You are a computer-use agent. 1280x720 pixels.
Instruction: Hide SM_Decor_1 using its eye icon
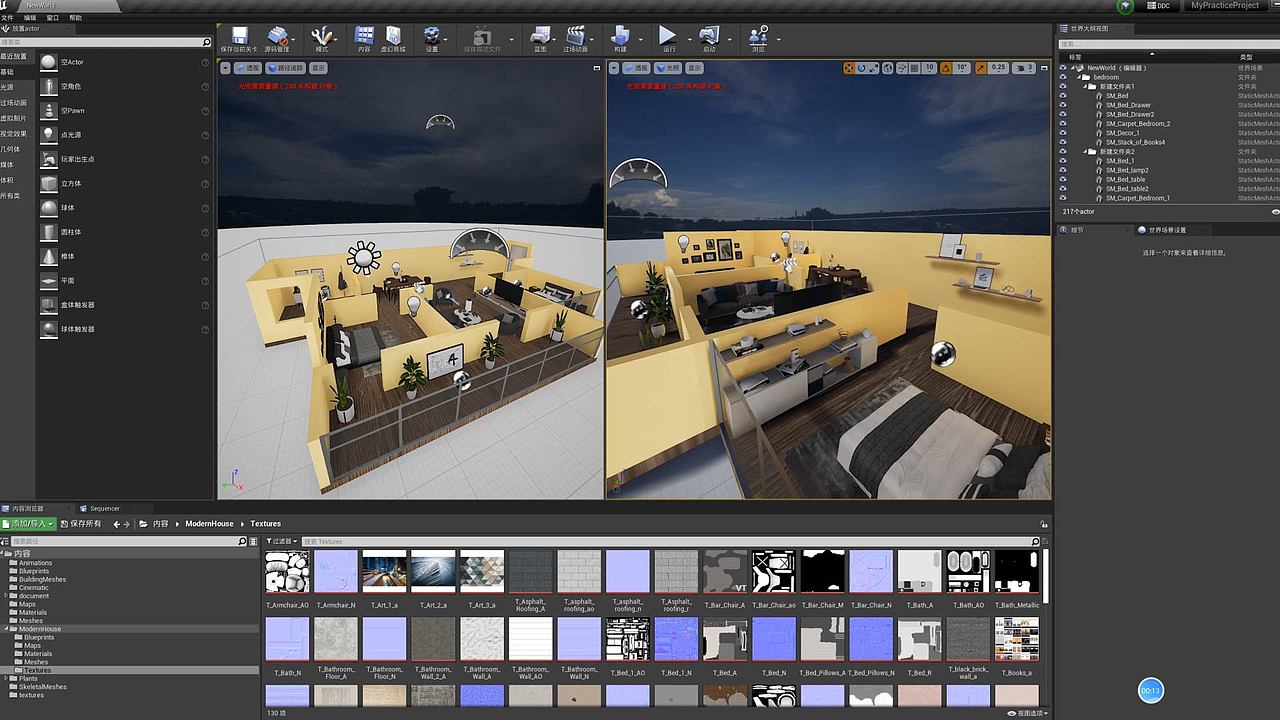click(1063, 133)
